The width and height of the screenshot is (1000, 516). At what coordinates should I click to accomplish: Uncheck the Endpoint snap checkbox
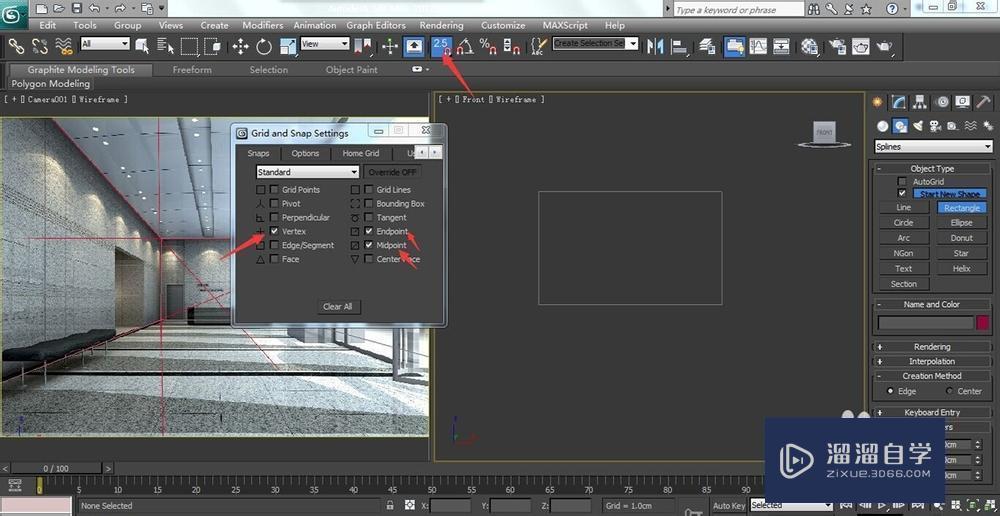[x=369, y=231]
